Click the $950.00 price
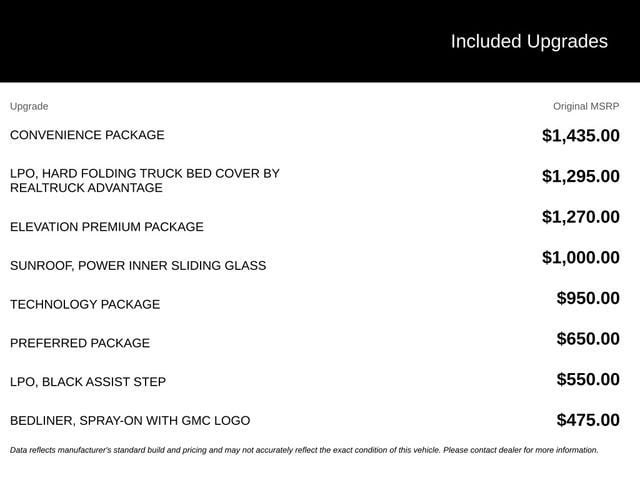 tap(588, 298)
